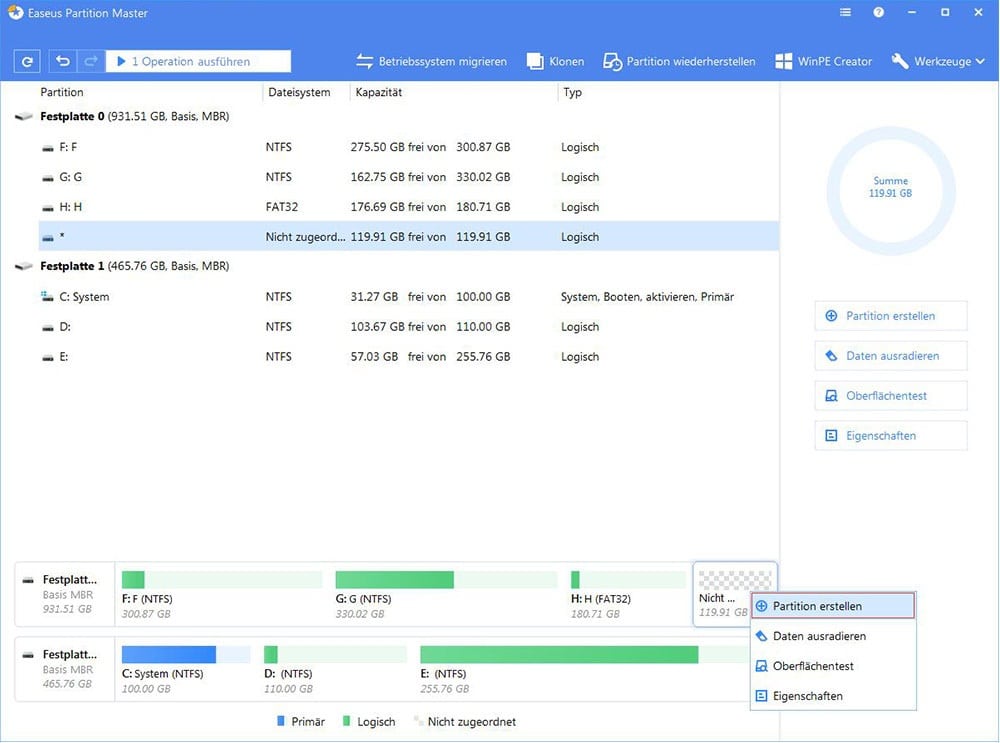
Task: Select partition E: in the list
Action: (408, 357)
